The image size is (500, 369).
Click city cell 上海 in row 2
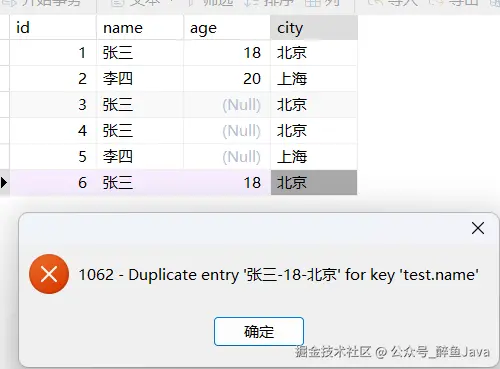pos(314,79)
